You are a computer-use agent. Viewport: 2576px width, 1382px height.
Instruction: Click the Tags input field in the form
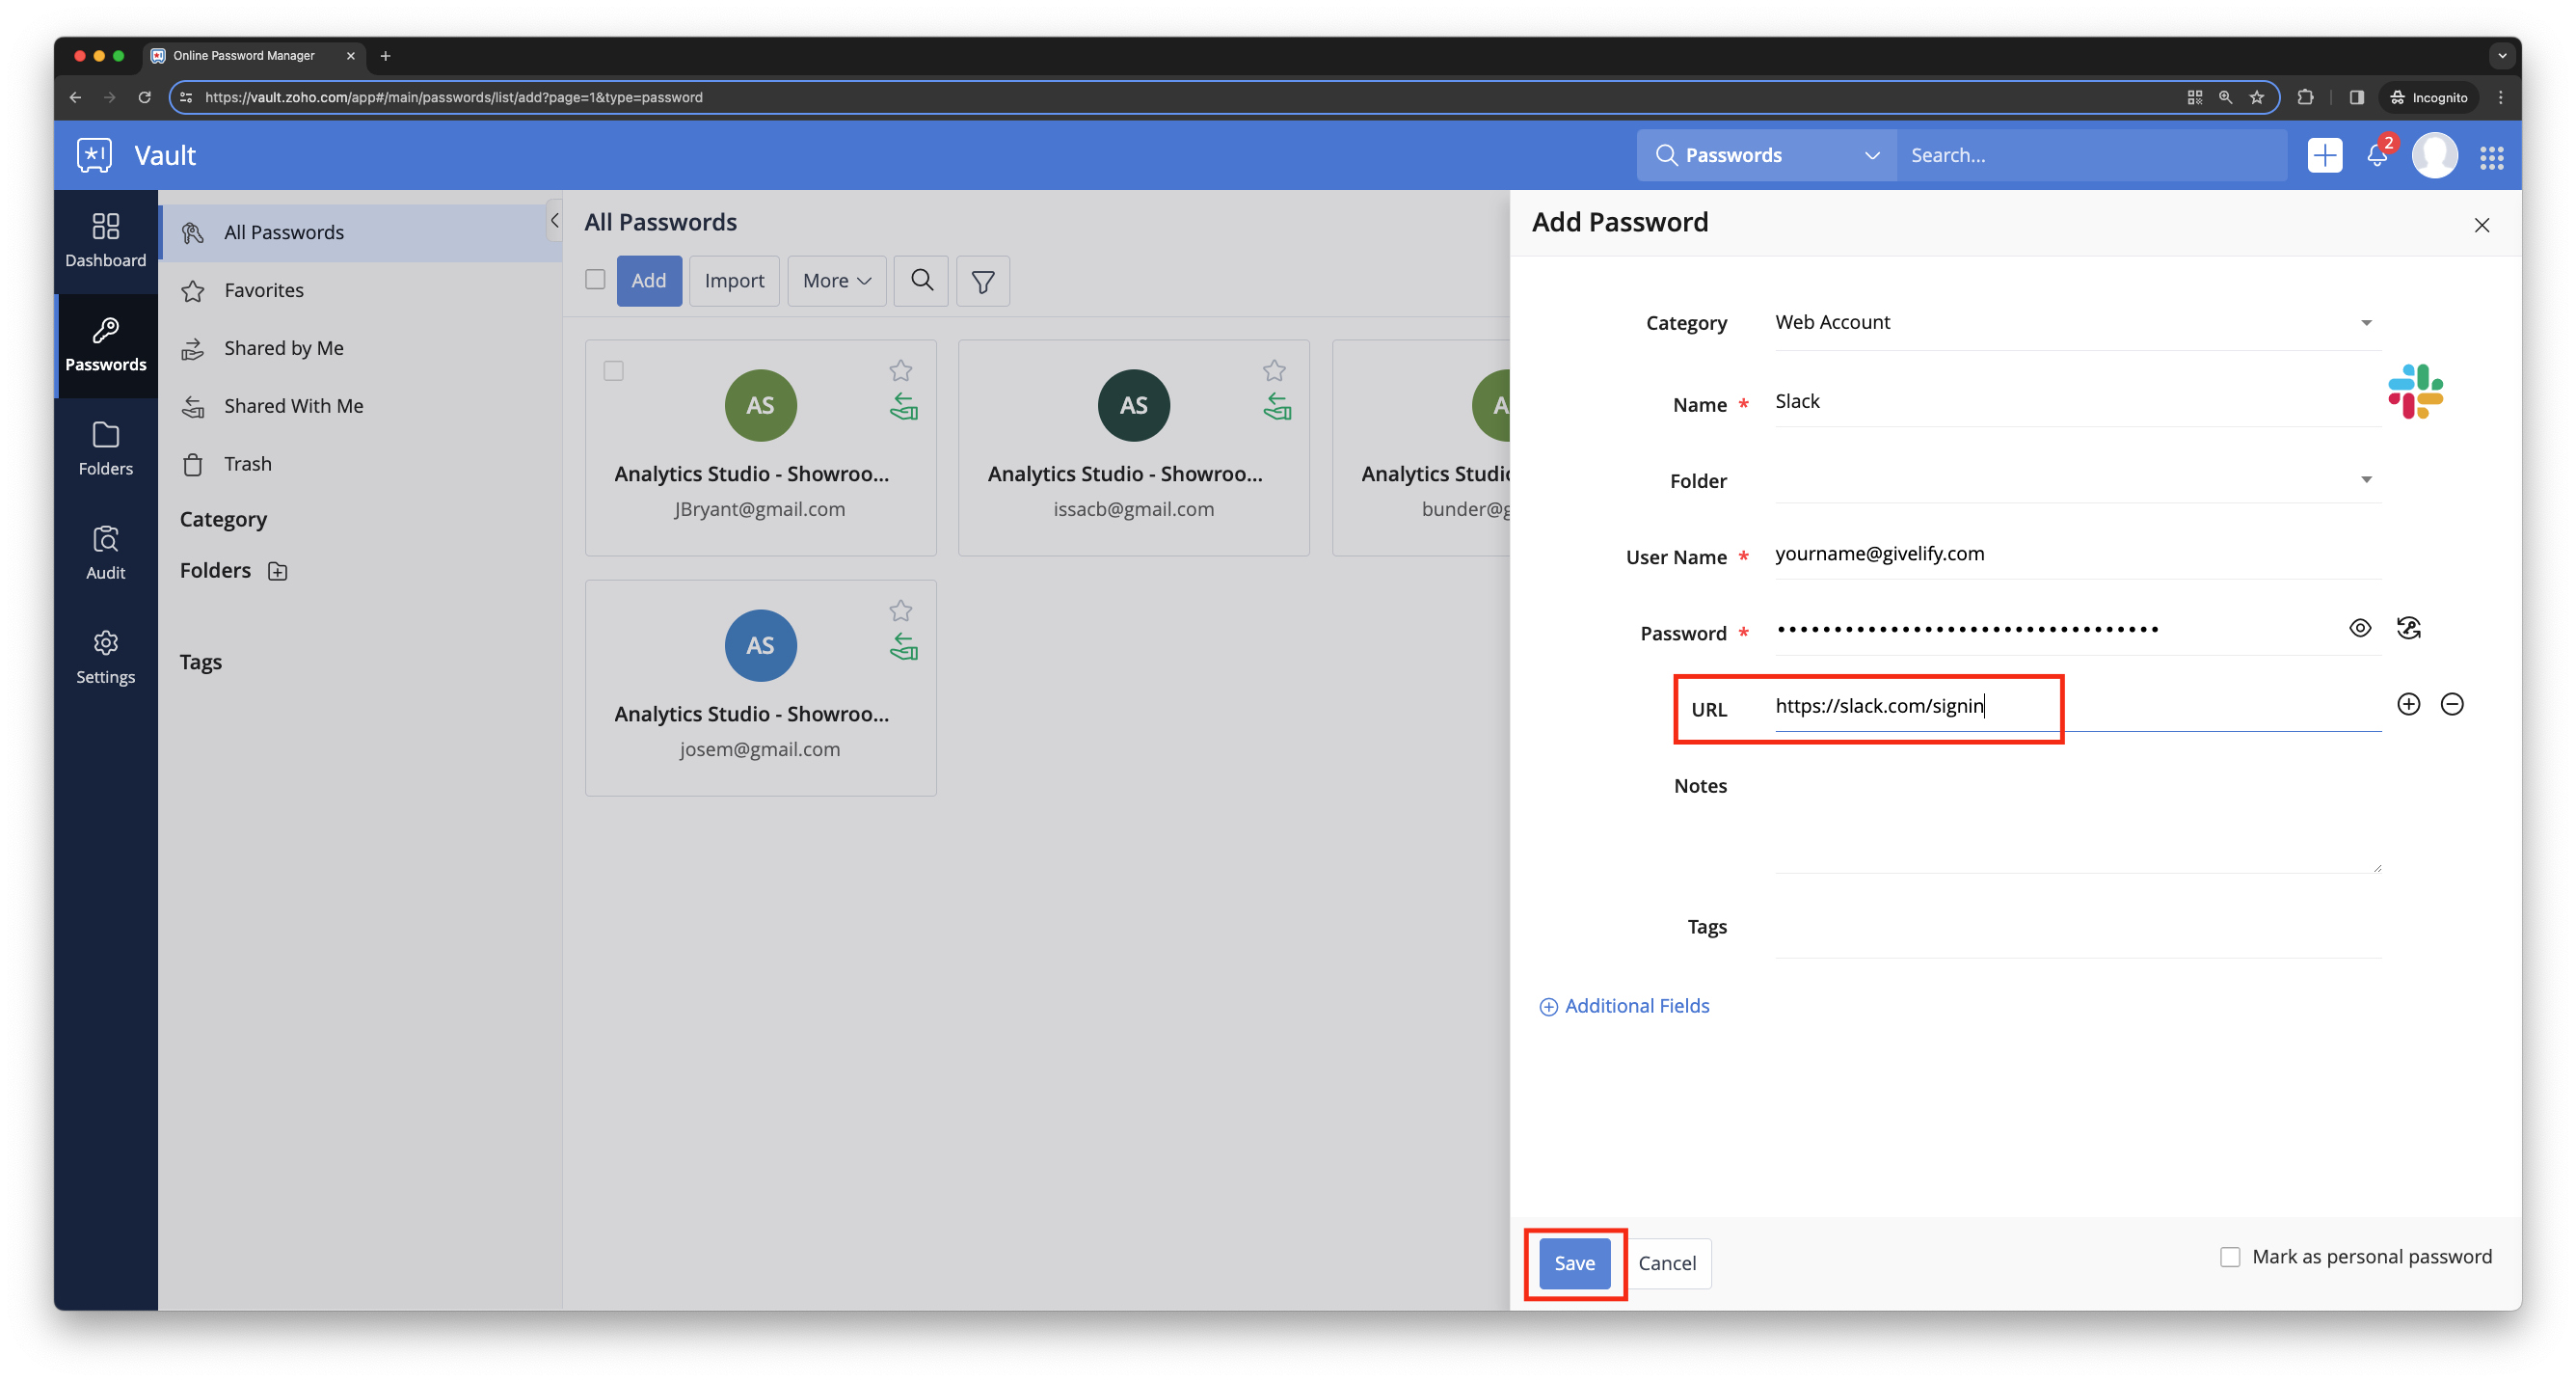click(2077, 928)
